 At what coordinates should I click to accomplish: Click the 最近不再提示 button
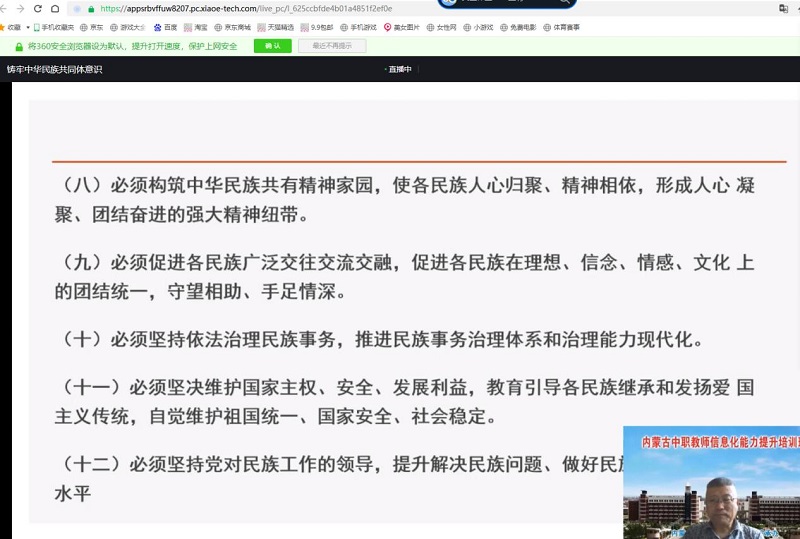pos(332,46)
